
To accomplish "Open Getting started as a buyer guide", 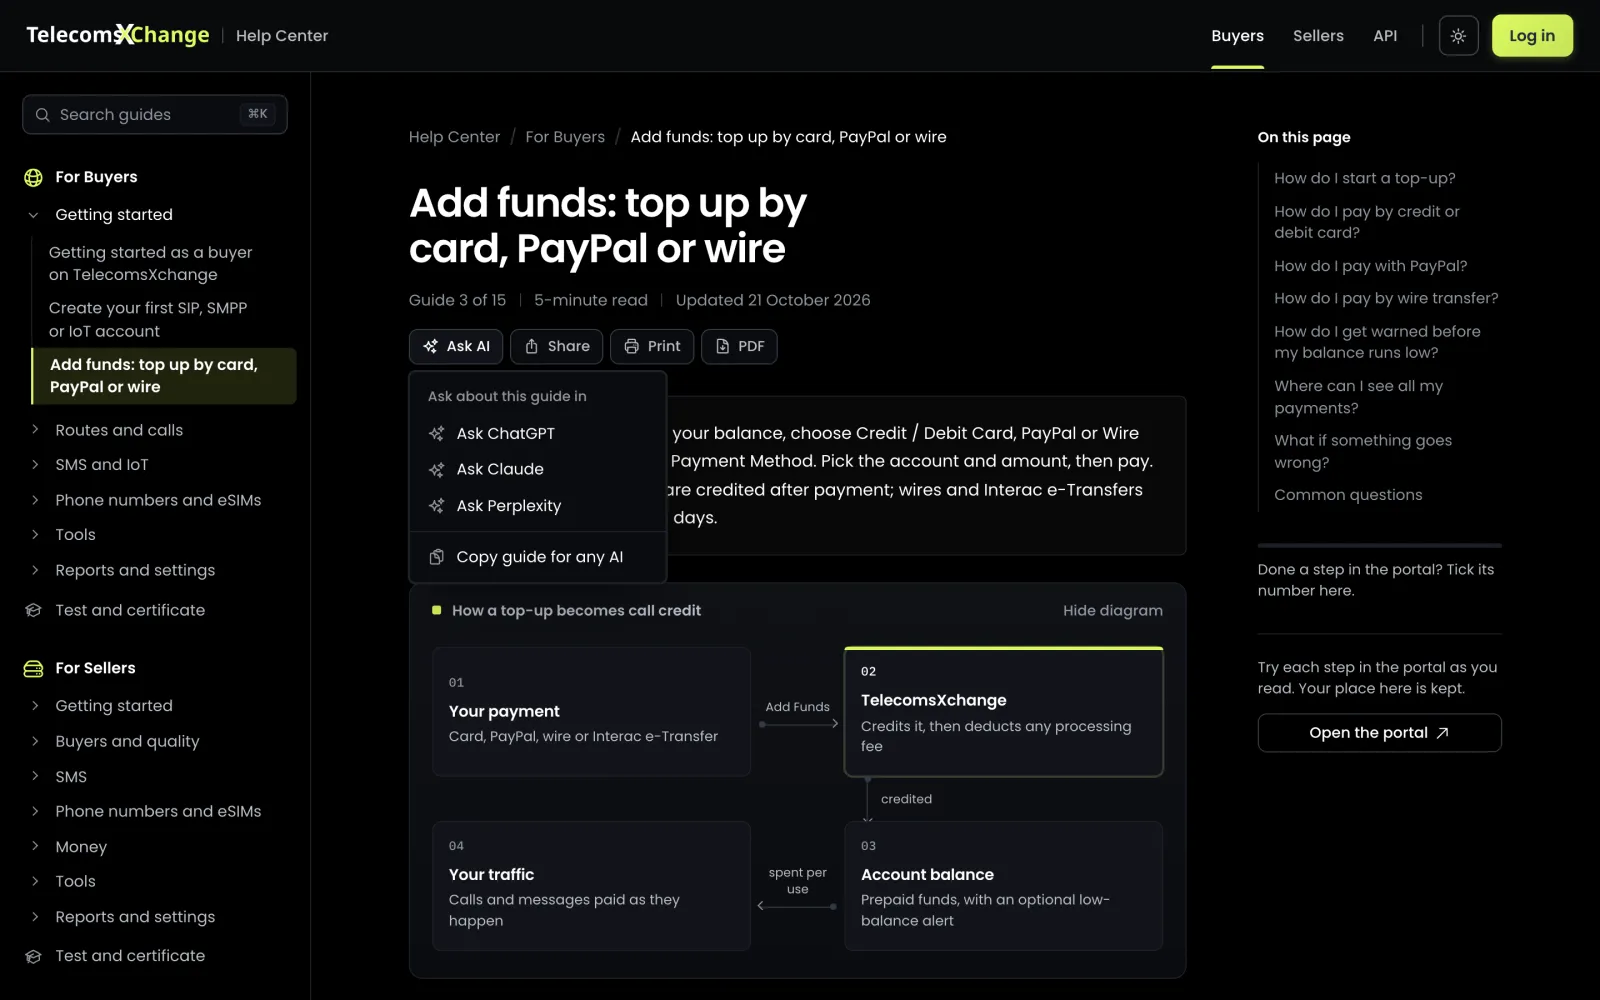I will (x=151, y=264).
